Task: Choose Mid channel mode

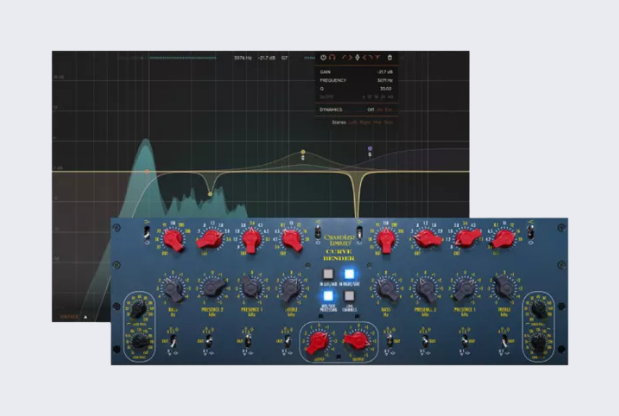Action: click(x=377, y=122)
